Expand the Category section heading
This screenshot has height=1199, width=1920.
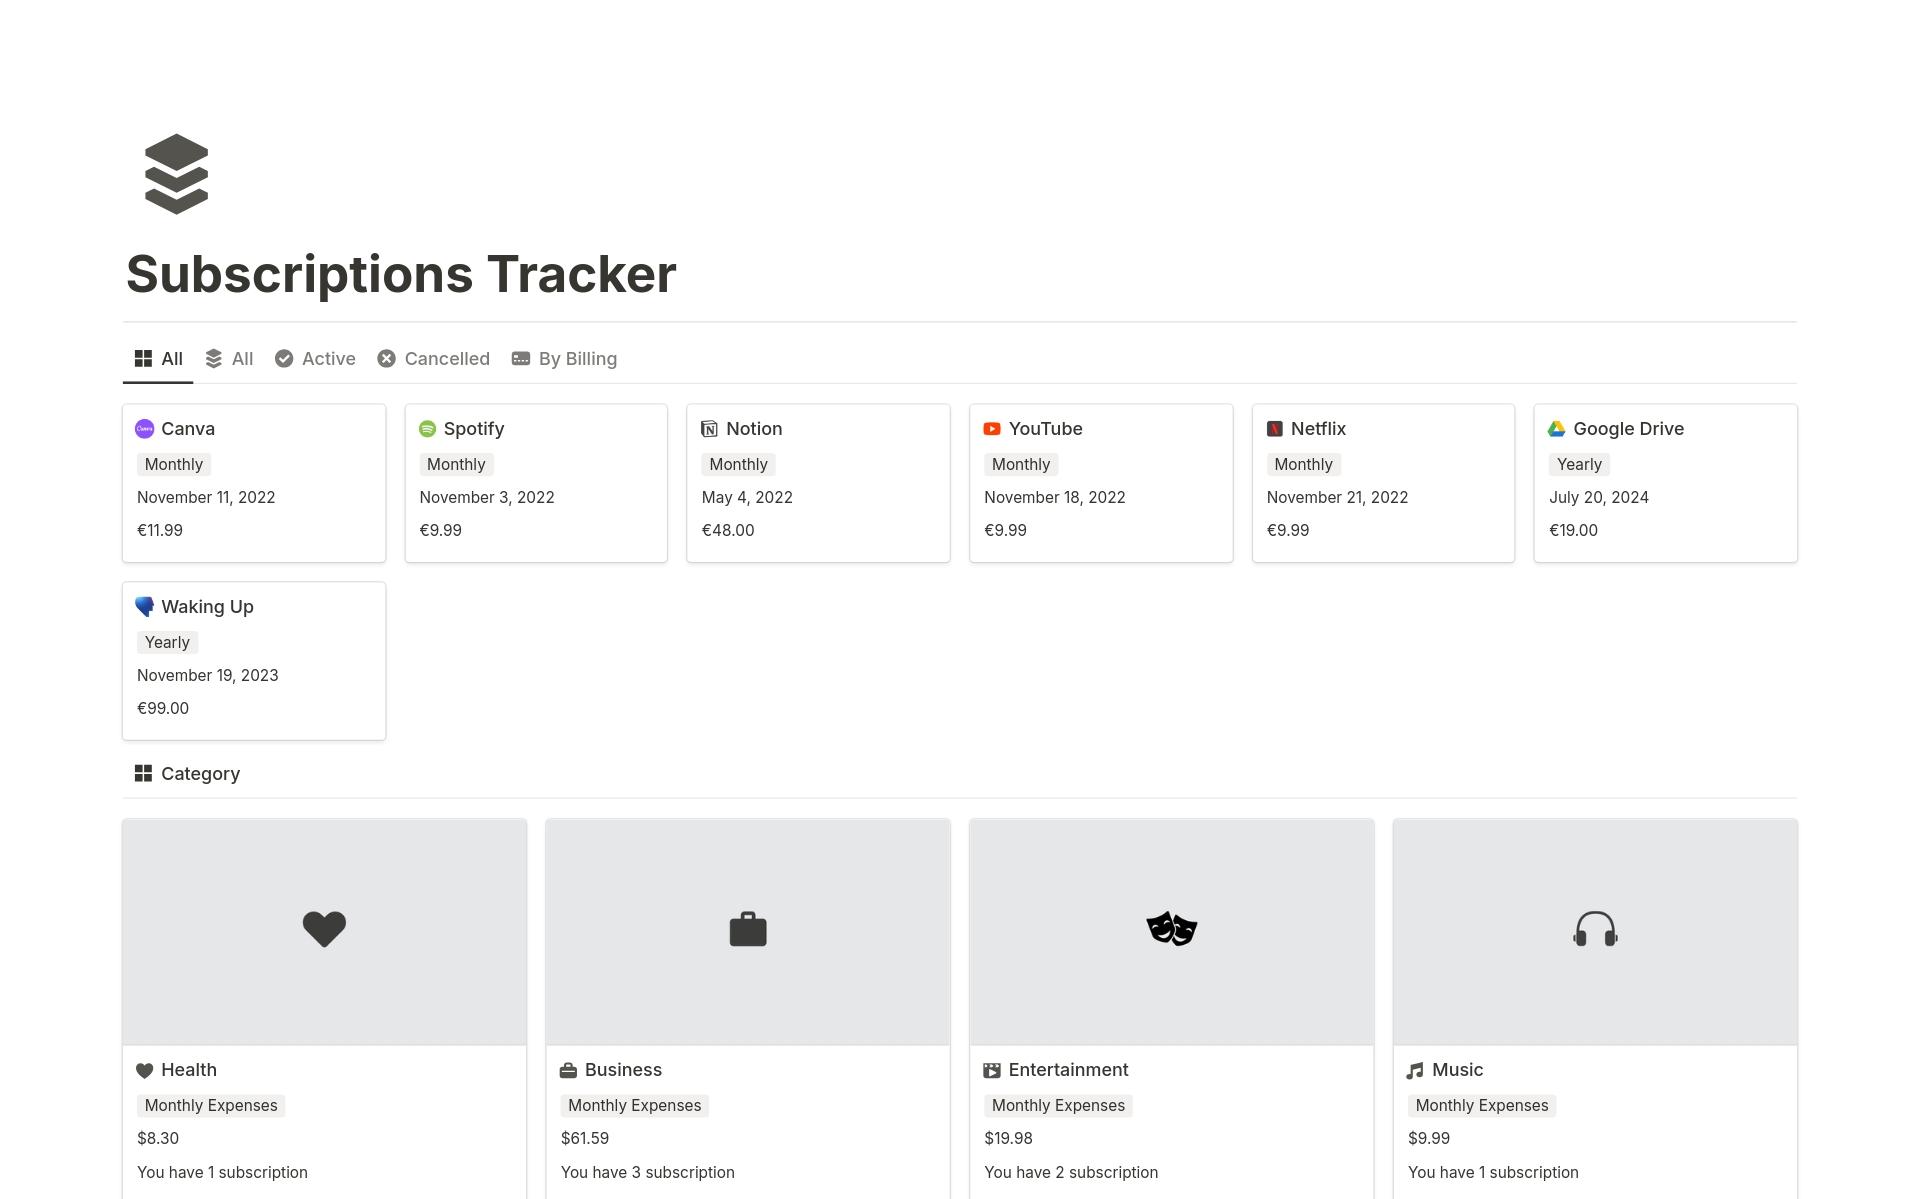[200, 774]
